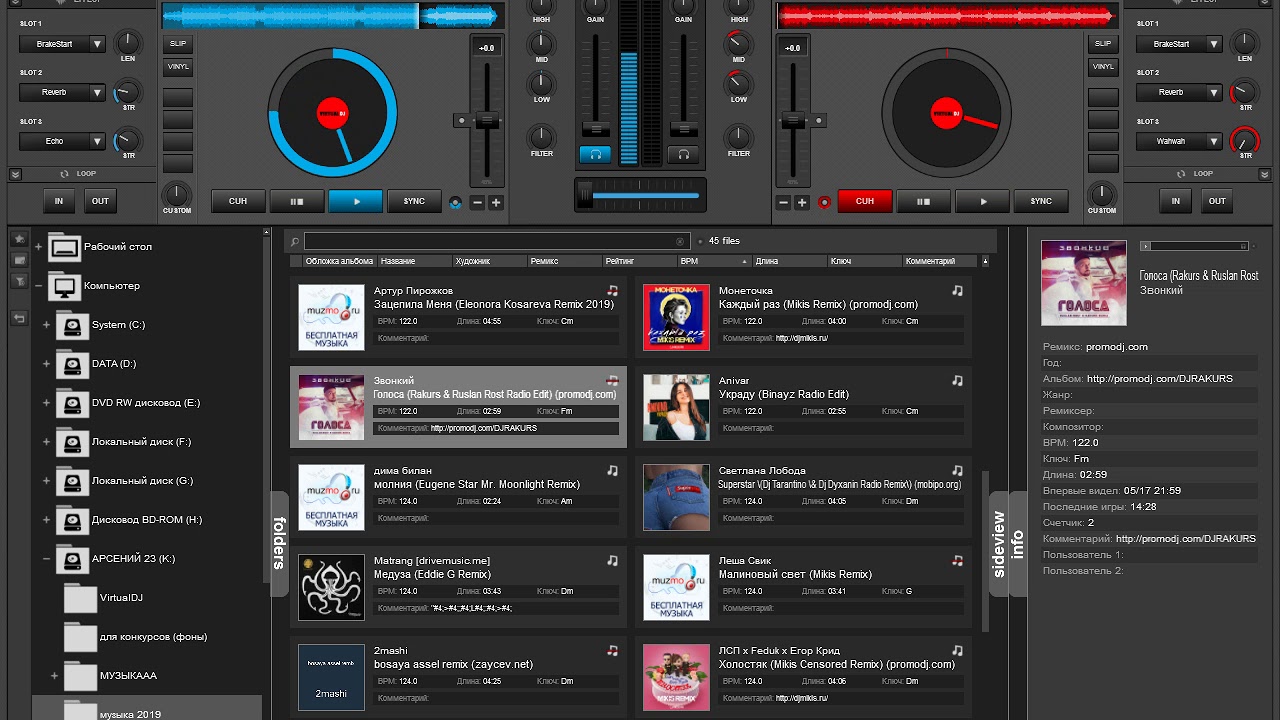Screen dimensions: 1280x720
Task: Toggle the left deck pitch lock dot button
Action: tap(461, 120)
